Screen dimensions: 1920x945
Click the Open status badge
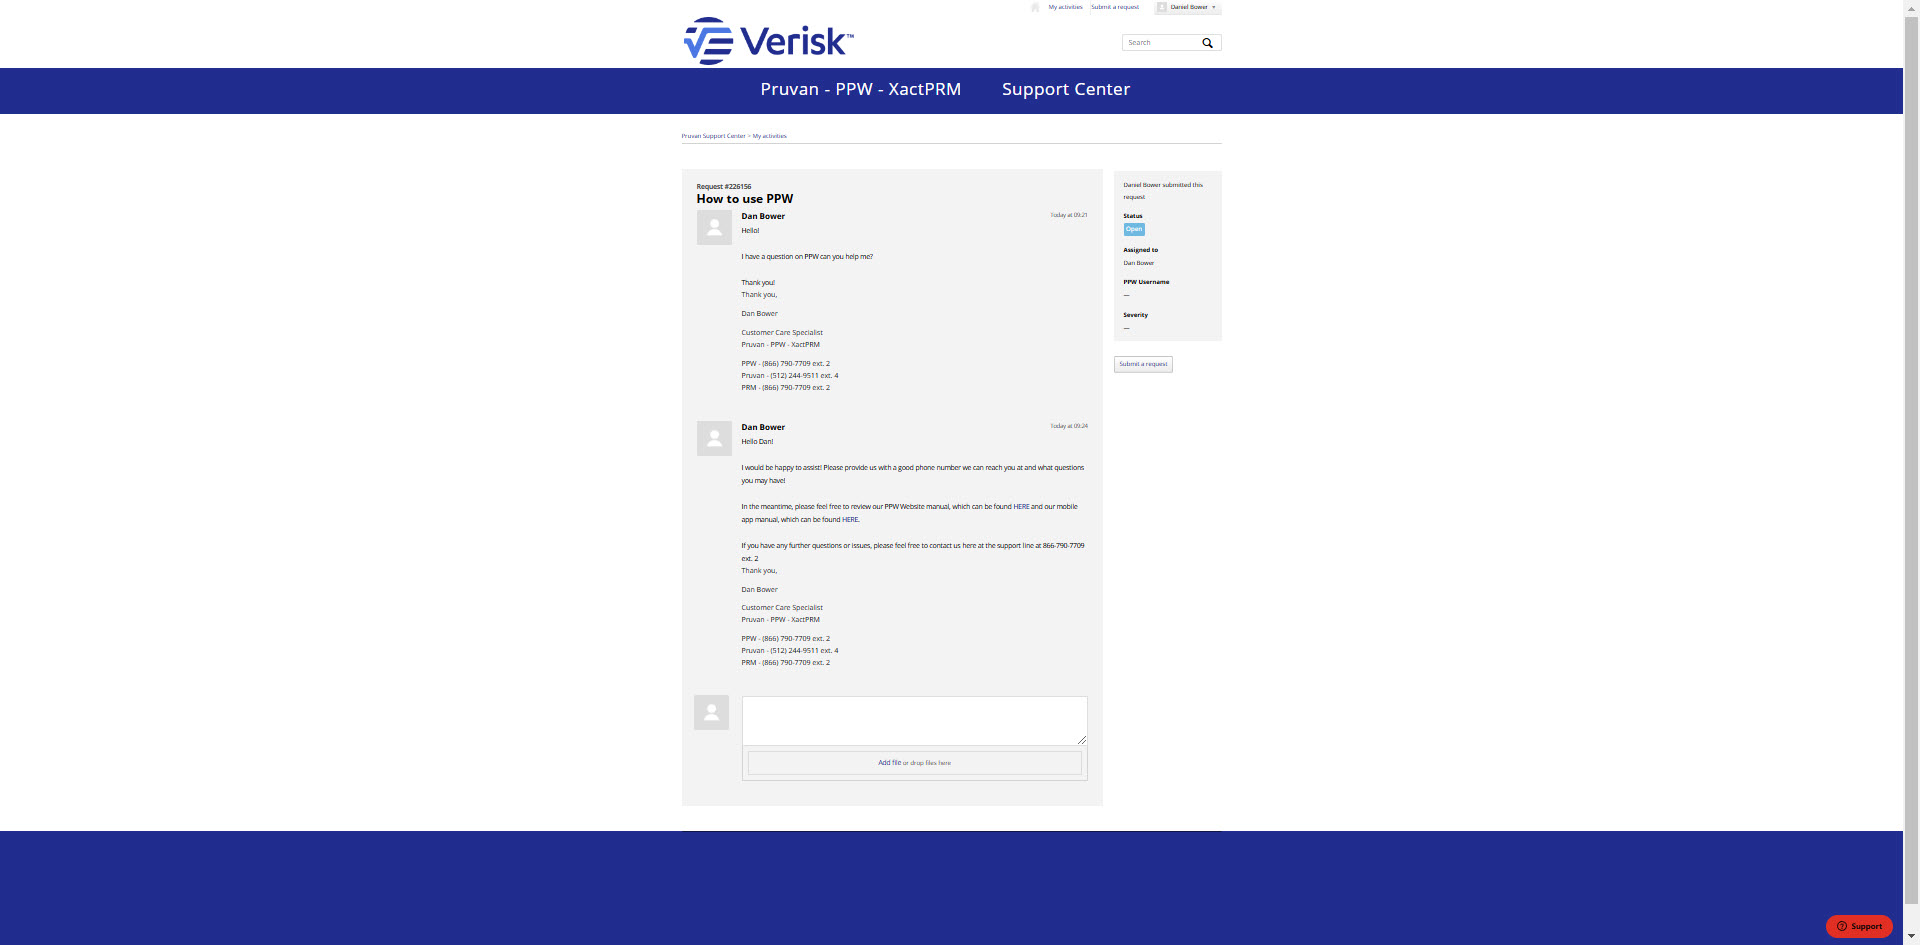point(1134,229)
